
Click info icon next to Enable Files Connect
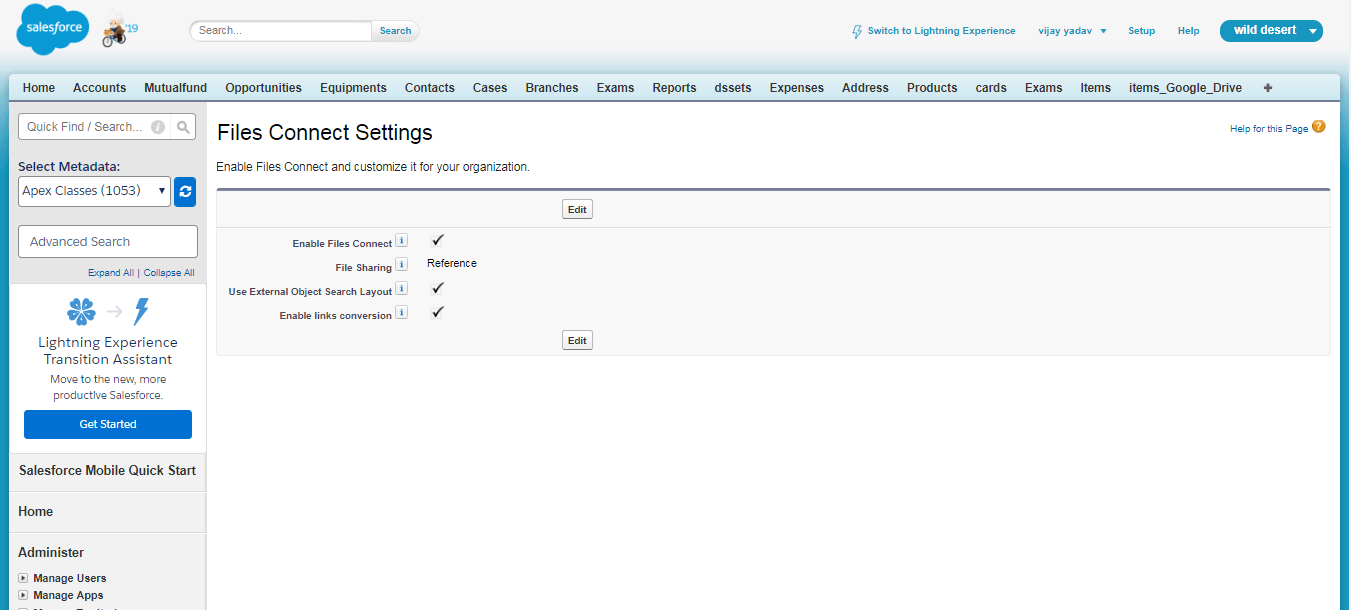(x=402, y=241)
